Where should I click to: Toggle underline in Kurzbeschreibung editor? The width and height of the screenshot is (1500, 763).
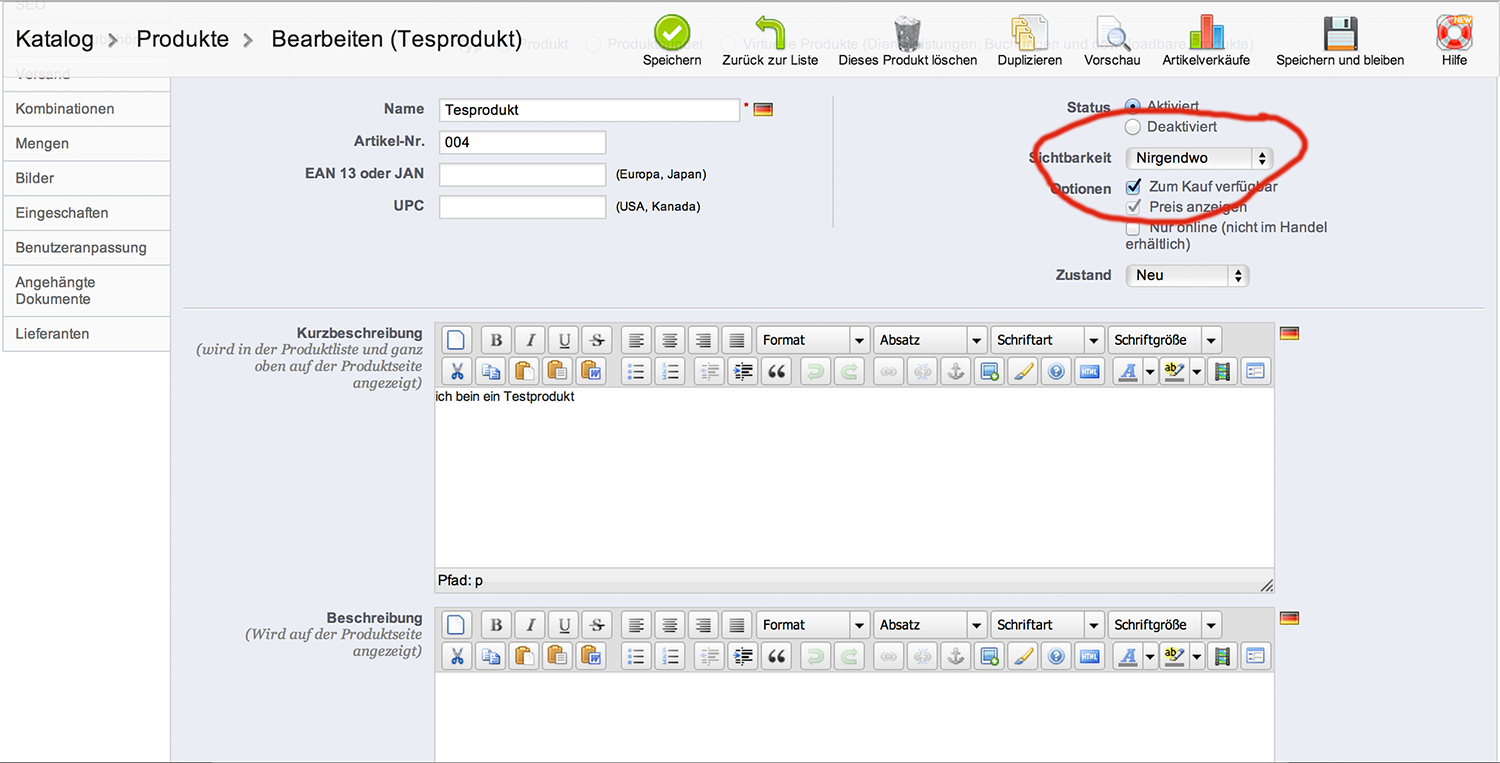point(564,340)
